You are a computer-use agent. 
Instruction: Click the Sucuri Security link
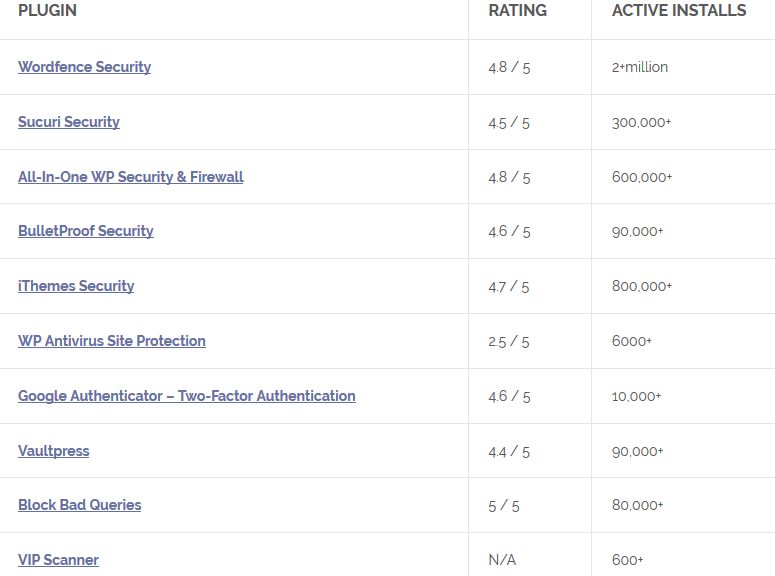pos(69,122)
